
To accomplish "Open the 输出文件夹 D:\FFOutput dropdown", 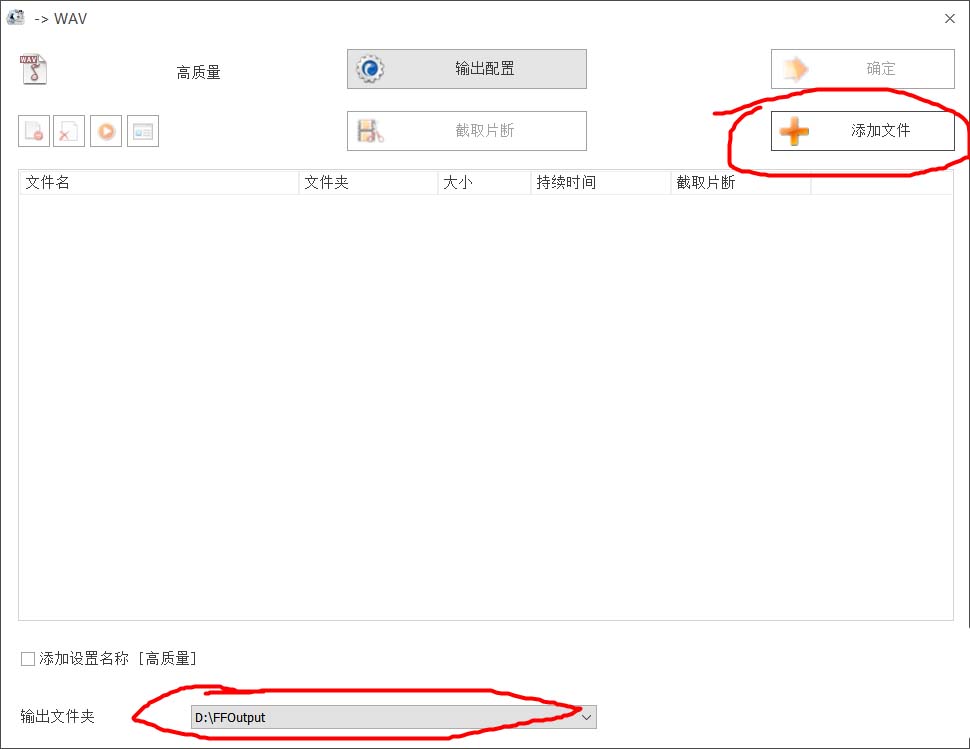I will point(393,717).
